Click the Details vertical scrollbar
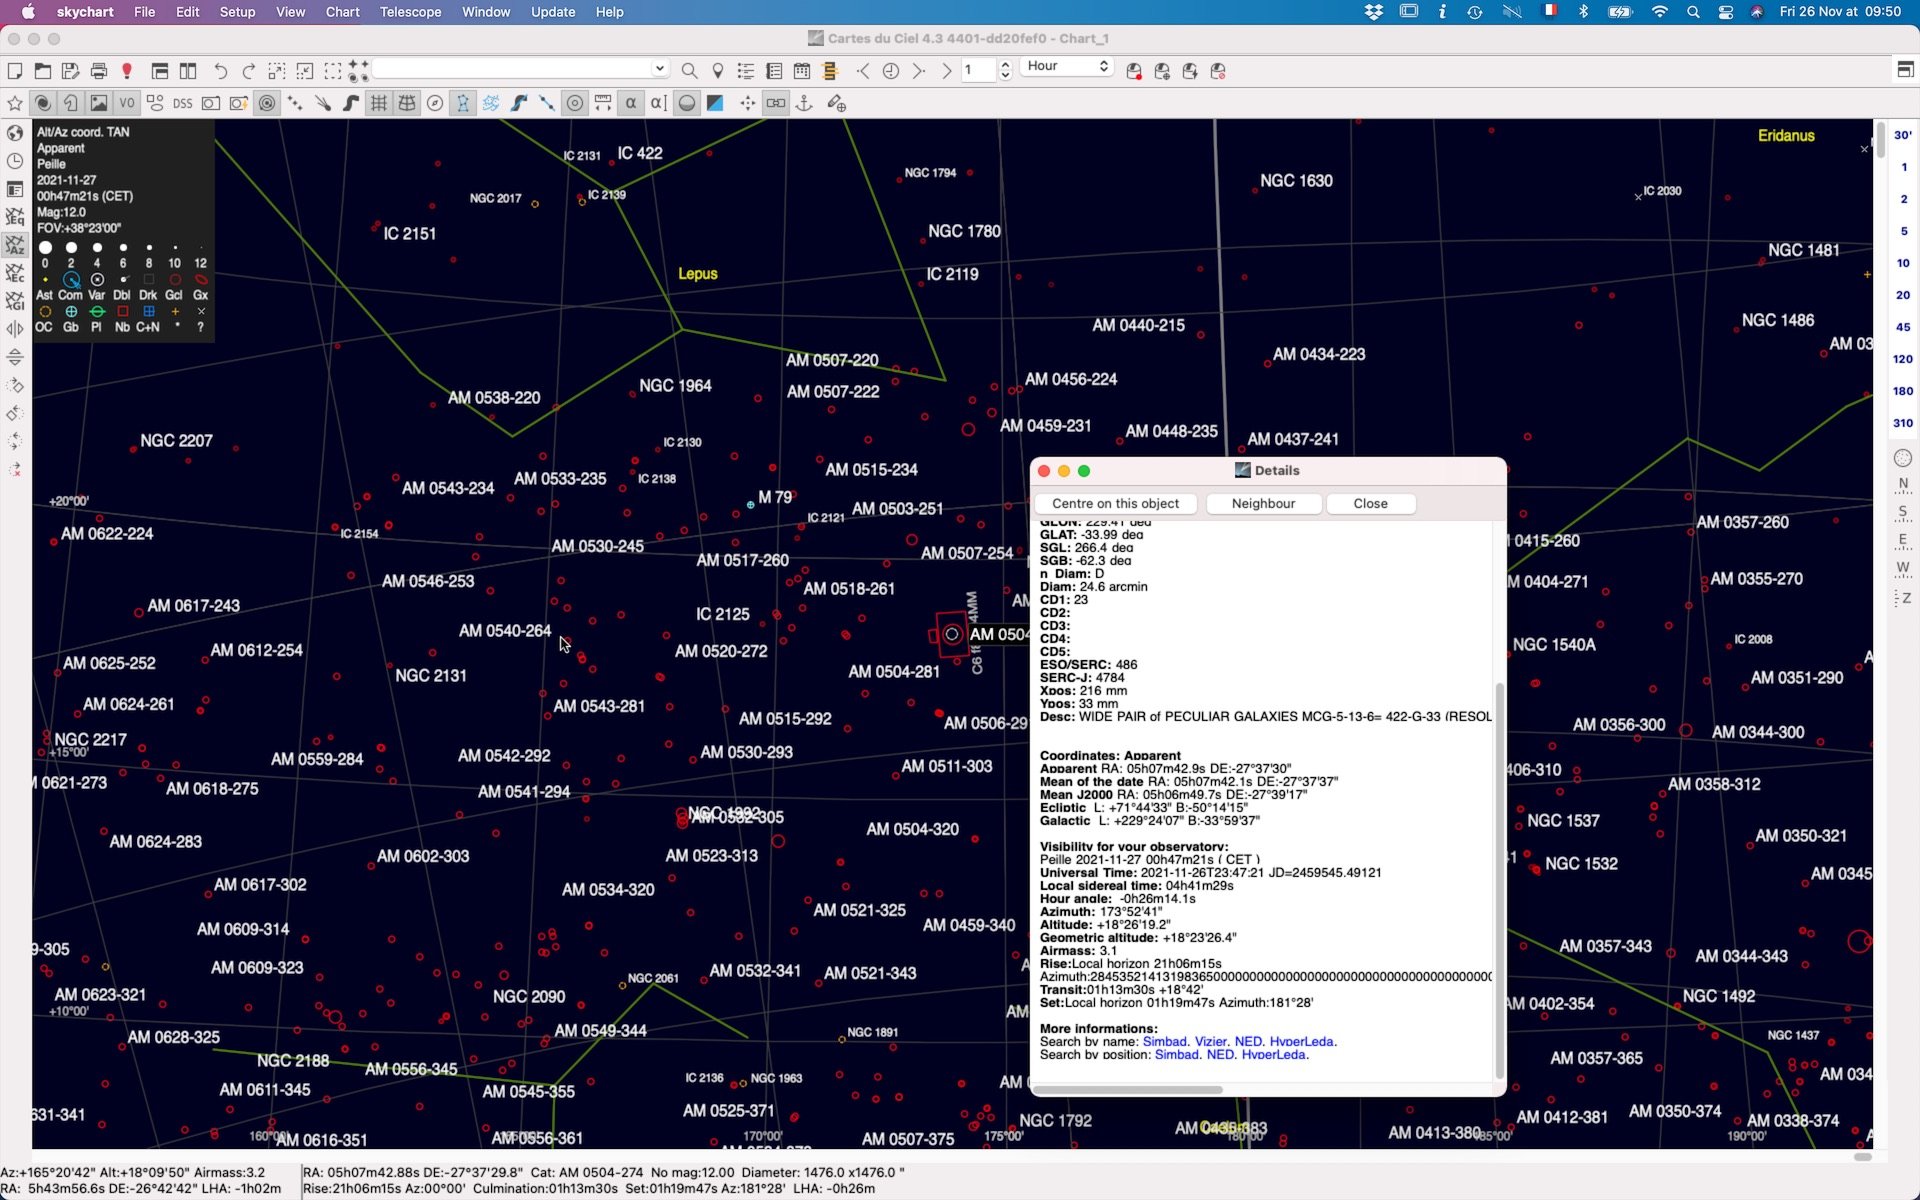 pyautogui.click(x=1499, y=880)
